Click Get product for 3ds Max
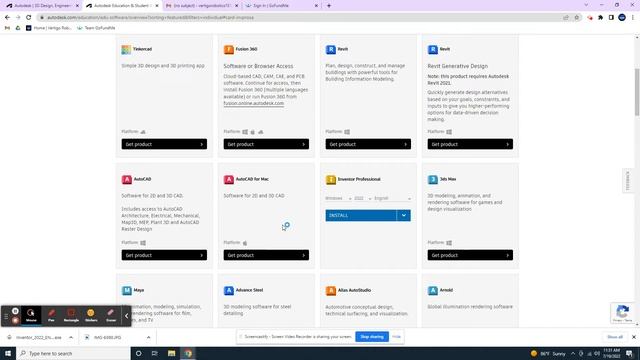The width and height of the screenshot is (640, 360). click(470, 255)
